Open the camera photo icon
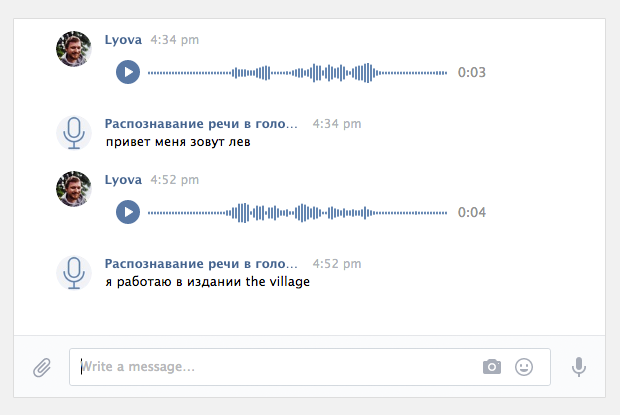The height and width of the screenshot is (415, 620). click(x=492, y=367)
